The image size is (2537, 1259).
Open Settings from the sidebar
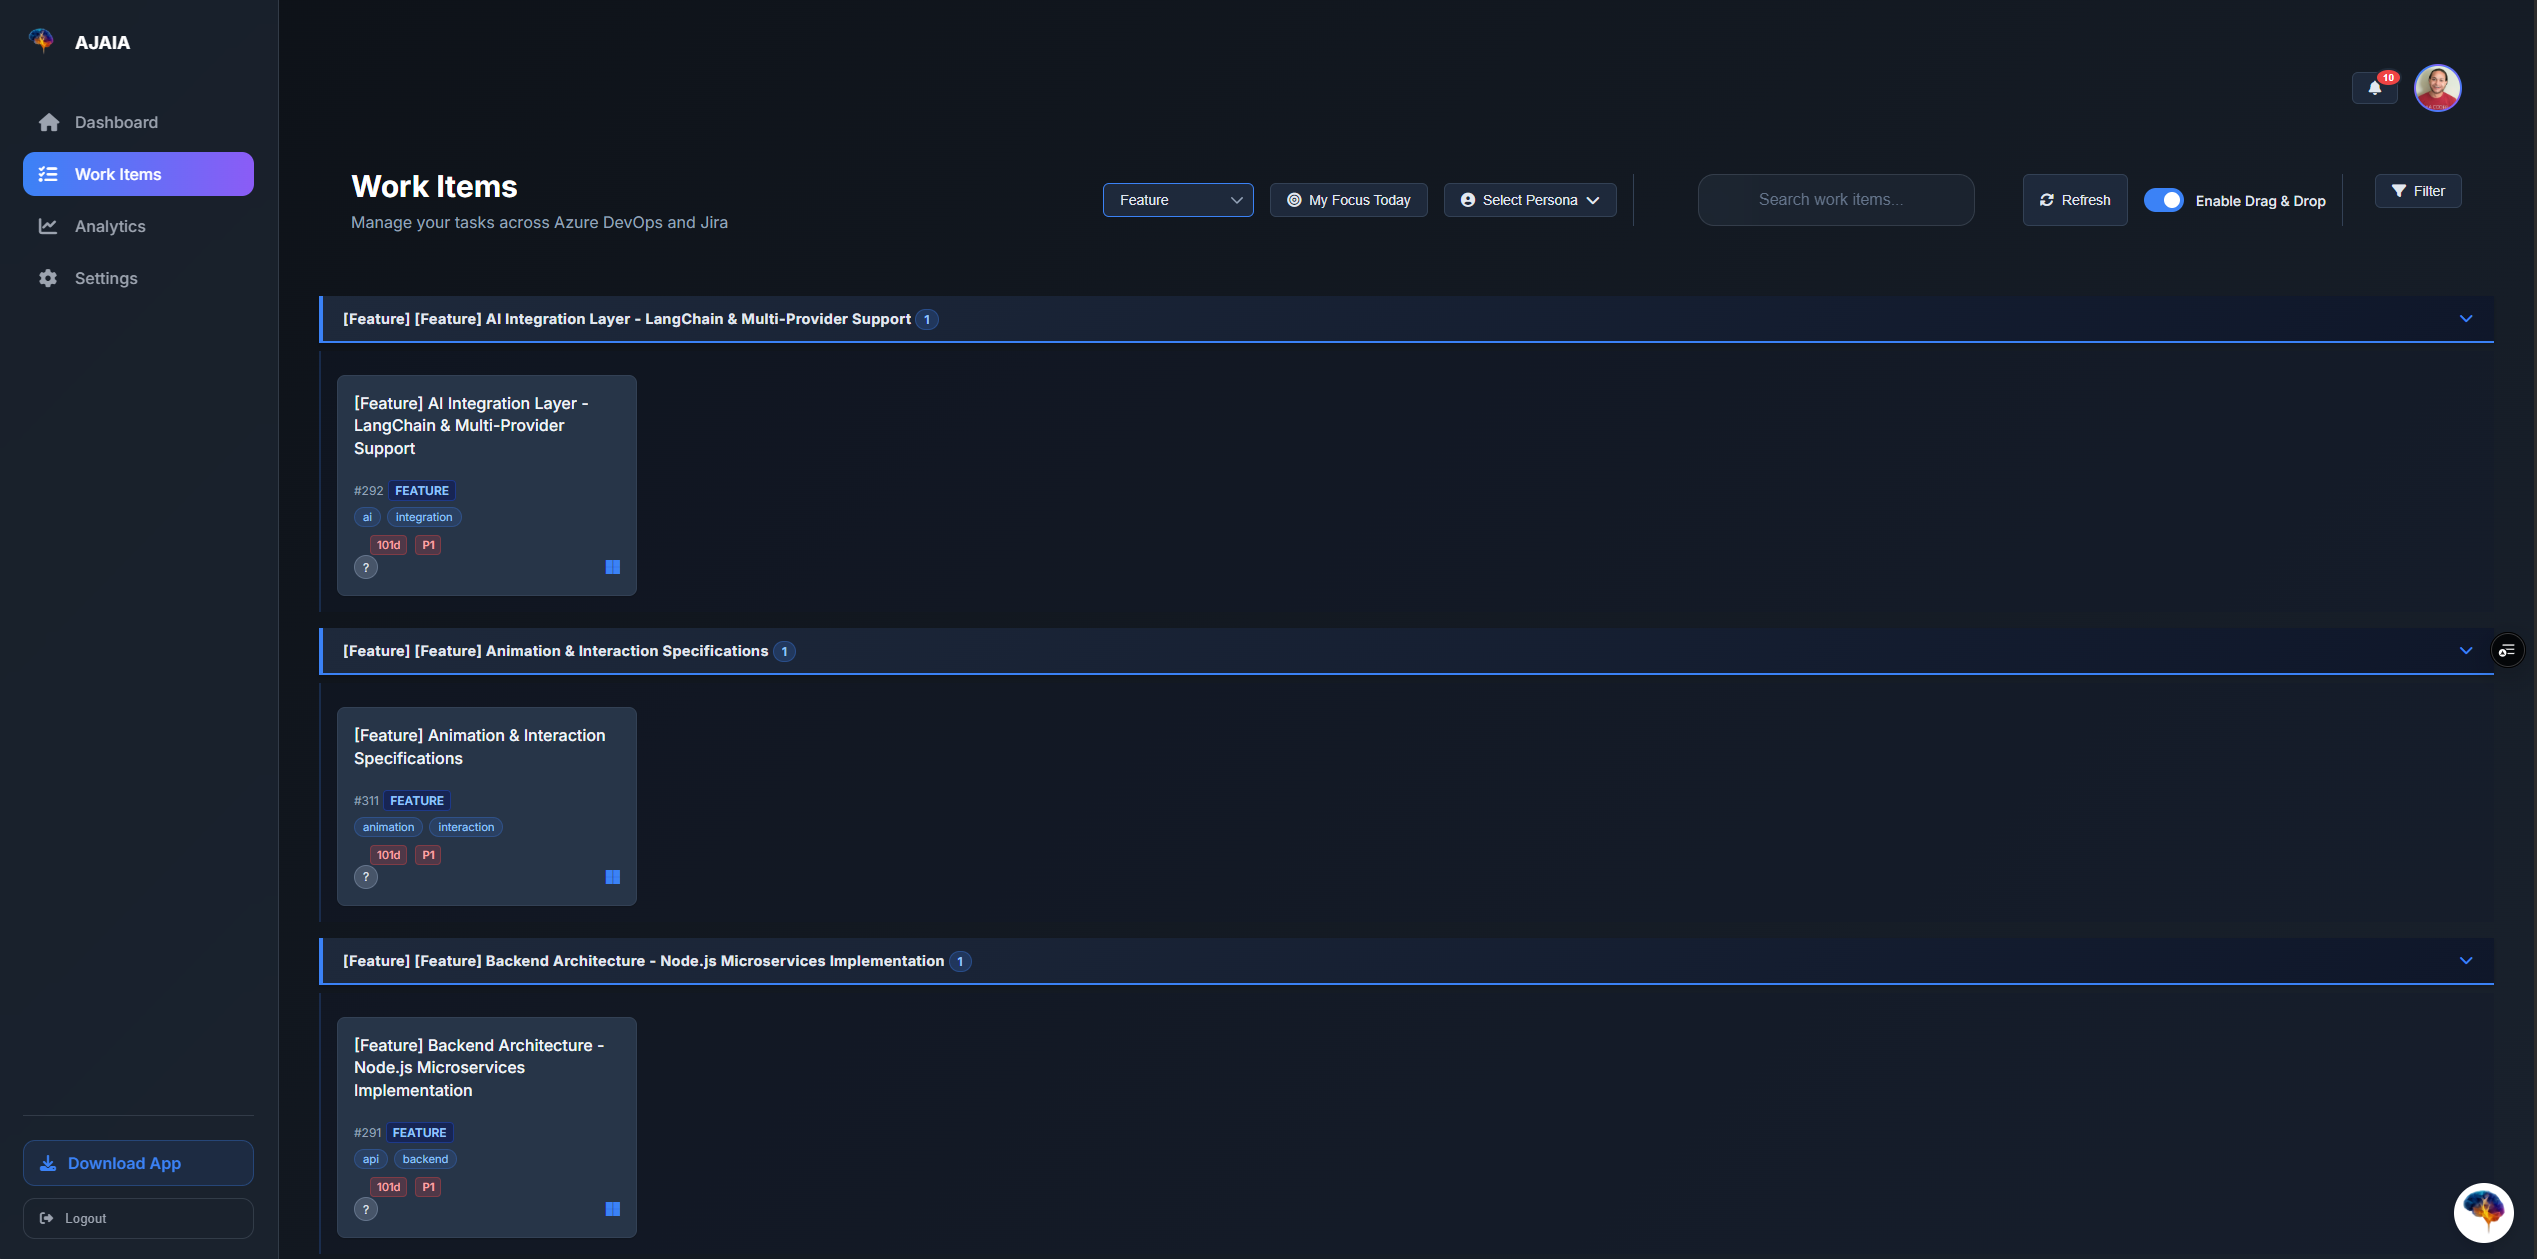click(x=105, y=278)
